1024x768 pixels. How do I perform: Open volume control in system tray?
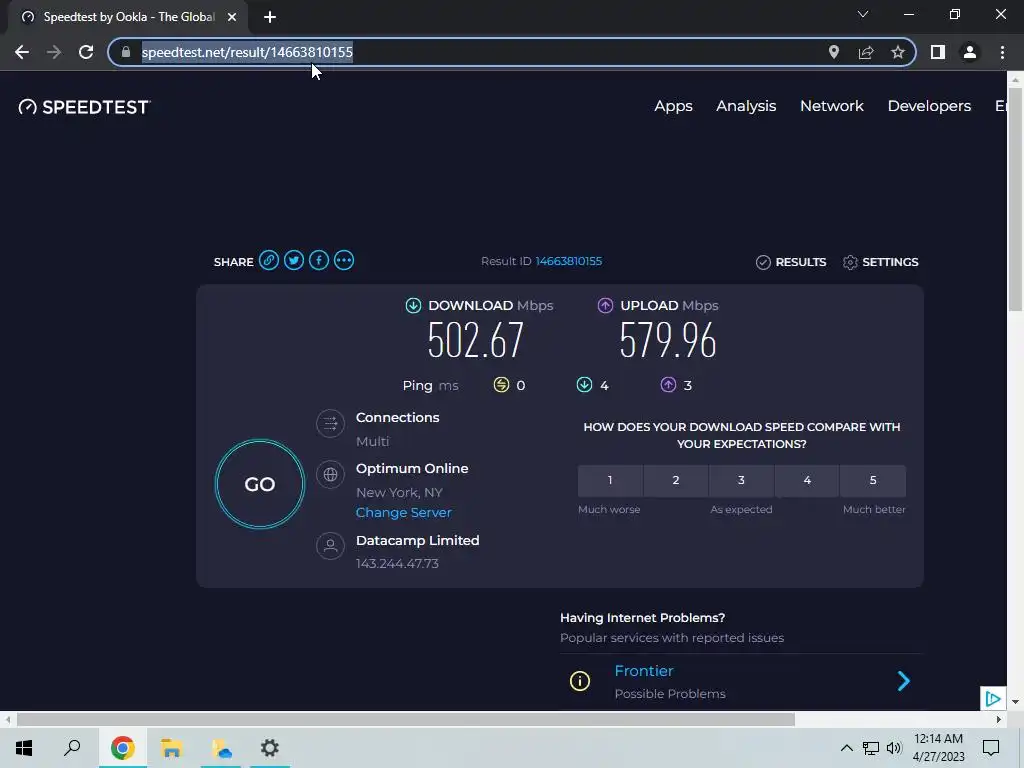tap(894, 748)
